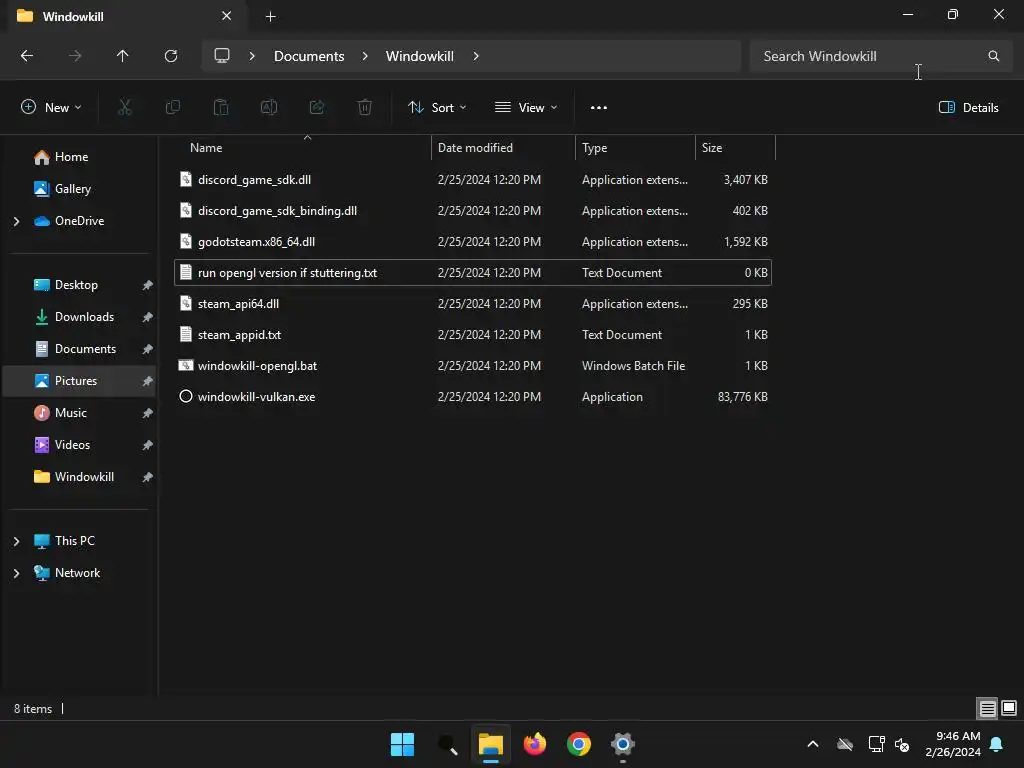Sort by the Size column header
1024x768 pixels.
[x=735, y=148]
